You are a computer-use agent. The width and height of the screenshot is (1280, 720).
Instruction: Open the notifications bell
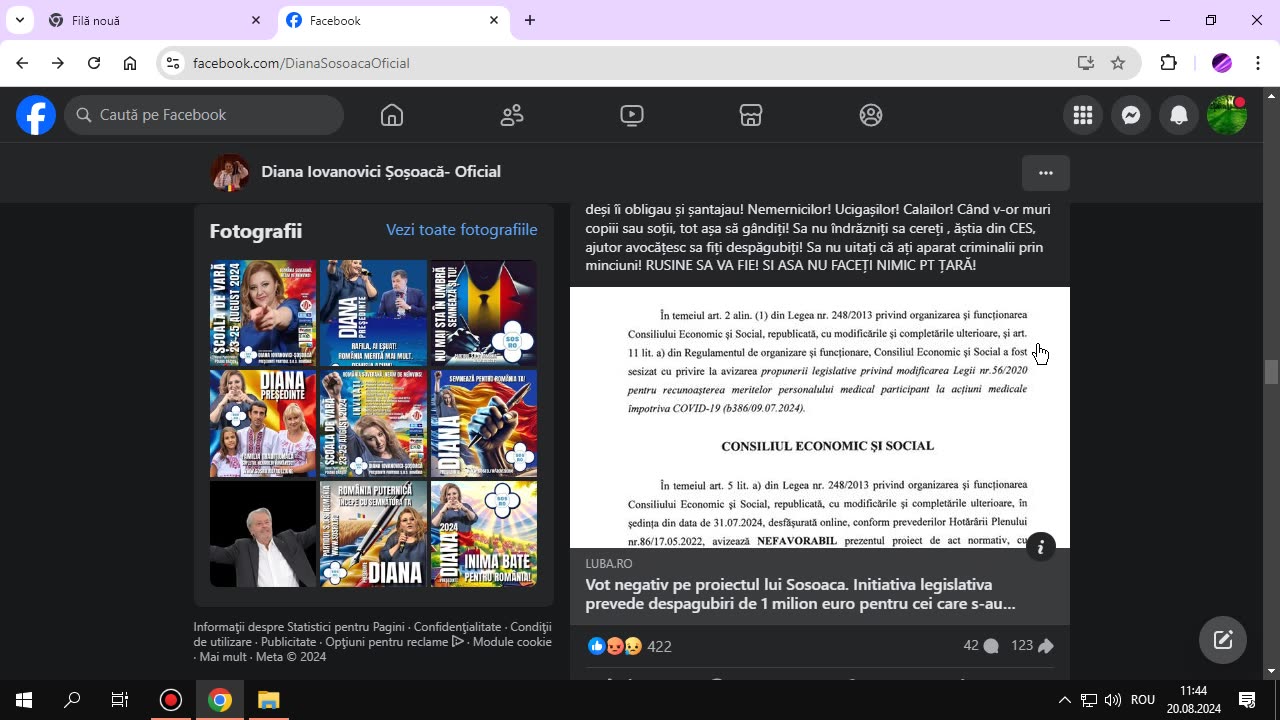click(1179, 115)
